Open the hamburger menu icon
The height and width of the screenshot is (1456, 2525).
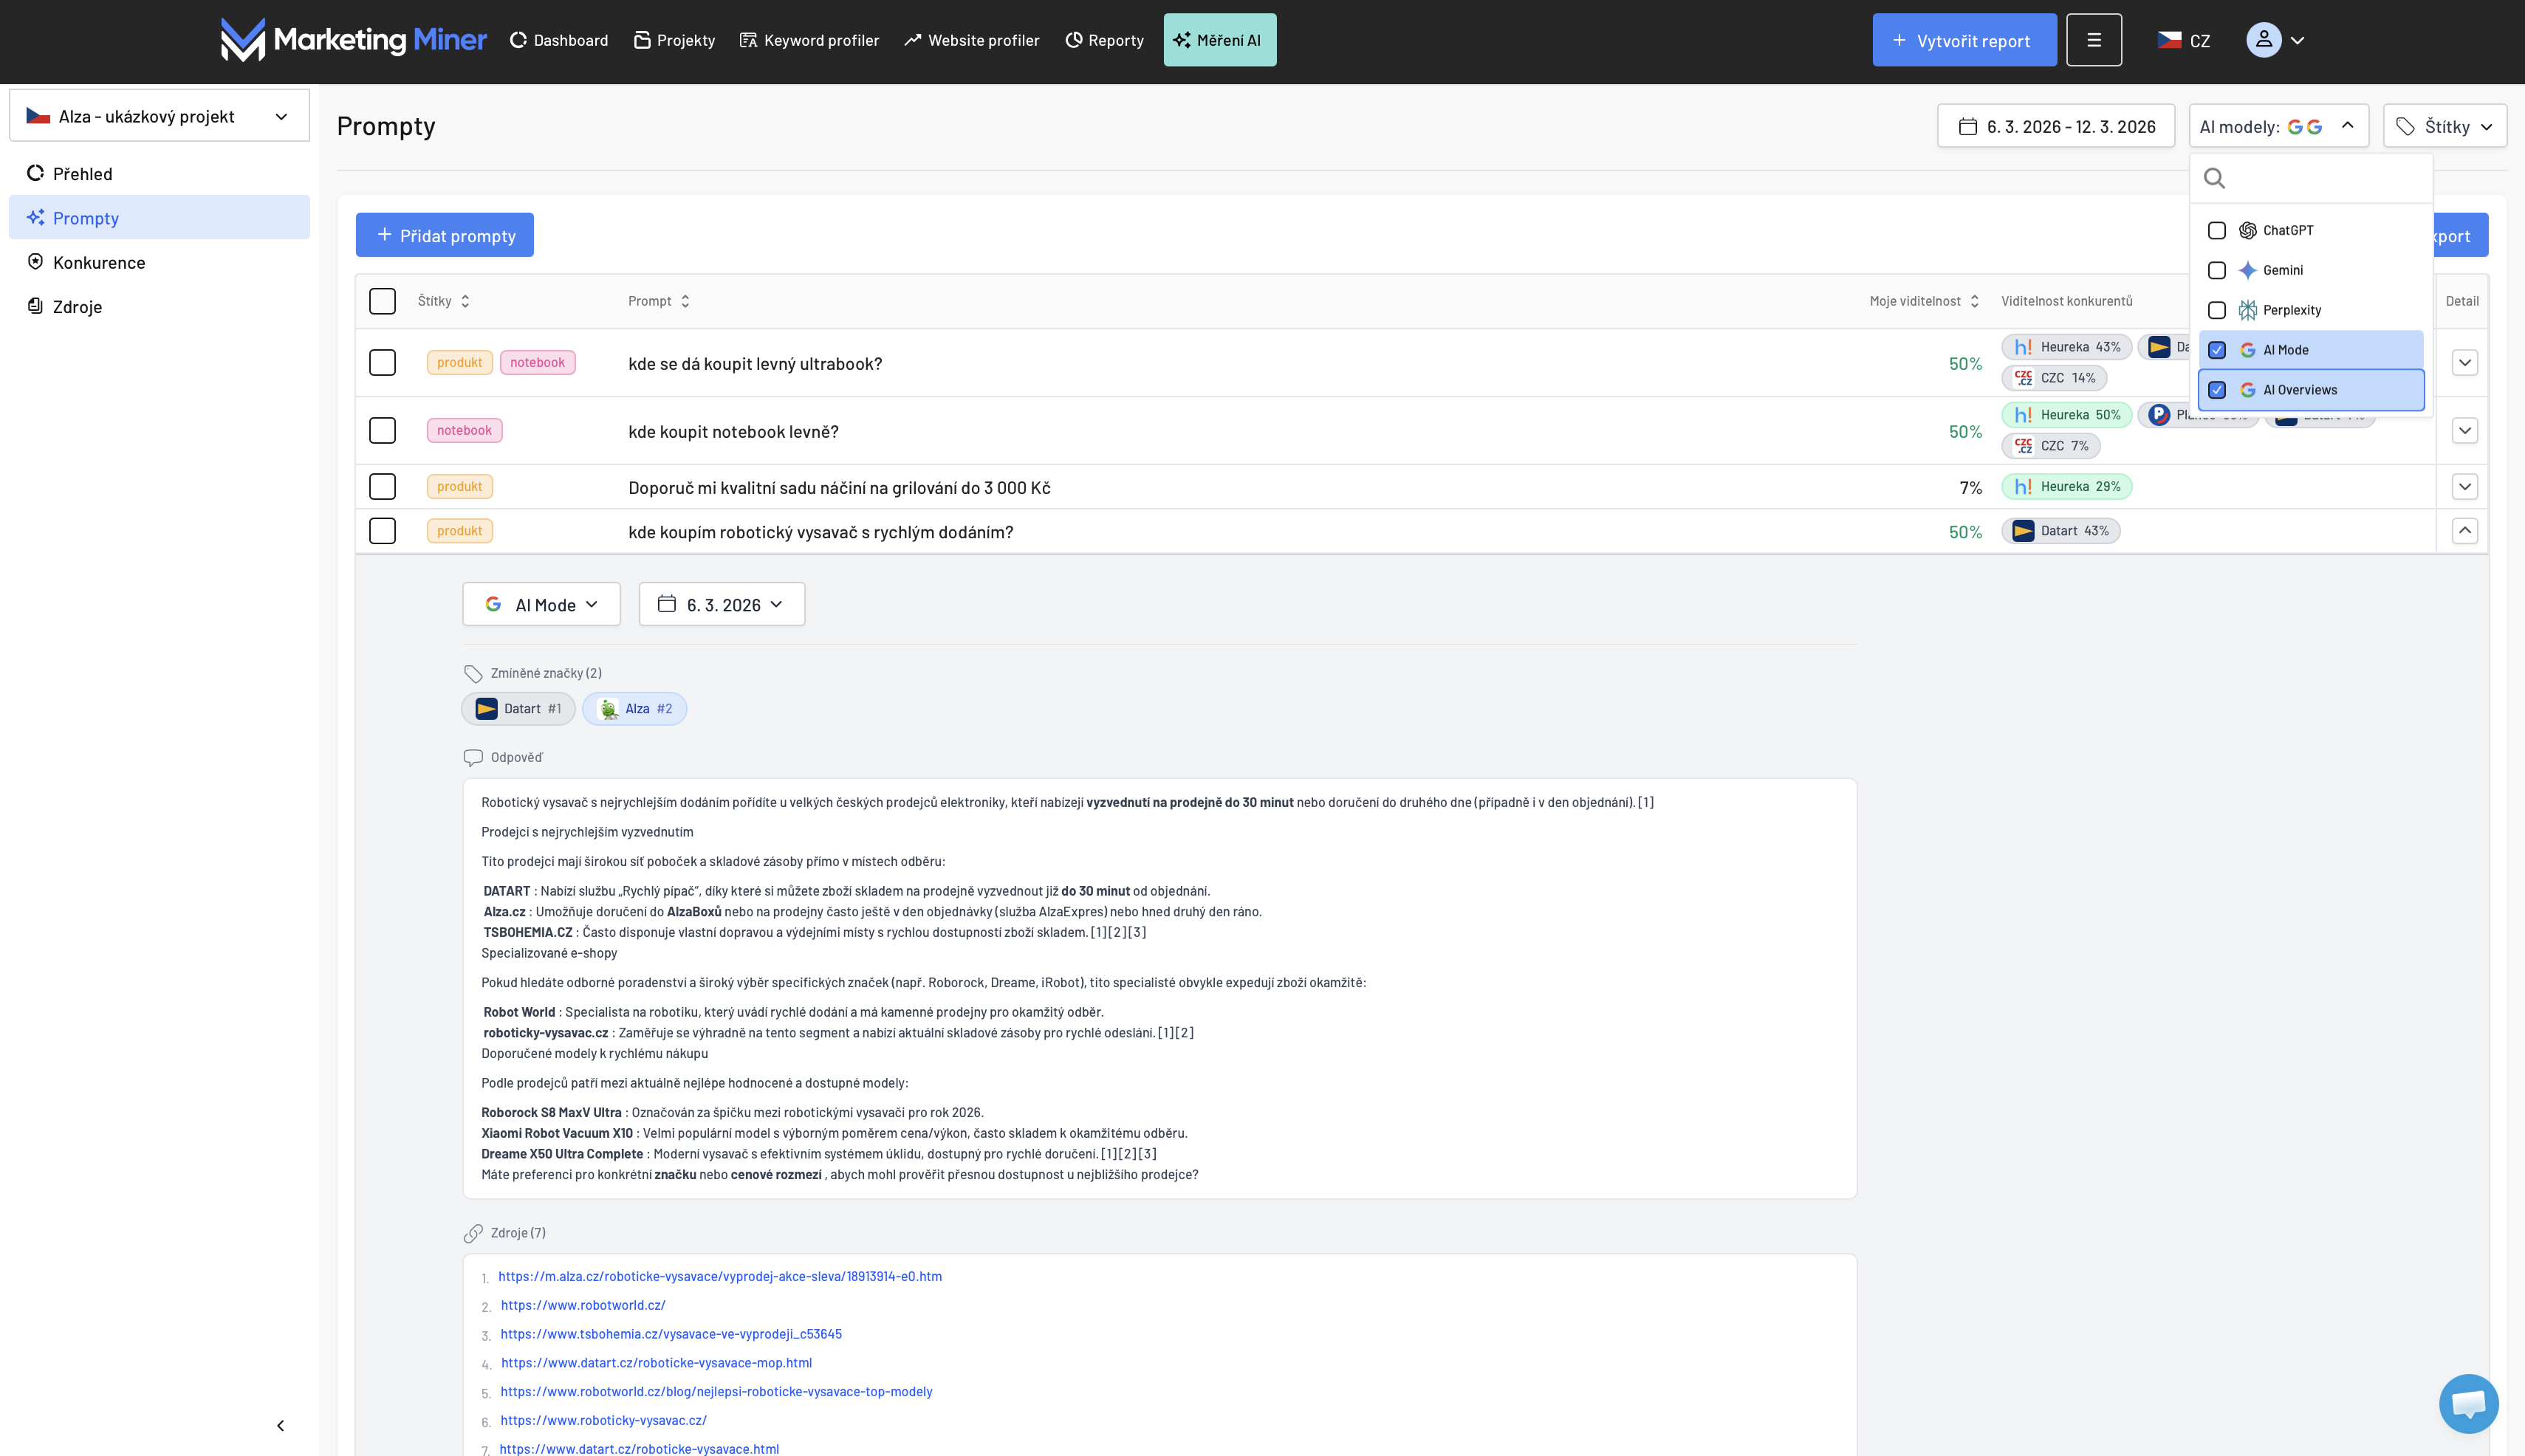[2094, 40]
